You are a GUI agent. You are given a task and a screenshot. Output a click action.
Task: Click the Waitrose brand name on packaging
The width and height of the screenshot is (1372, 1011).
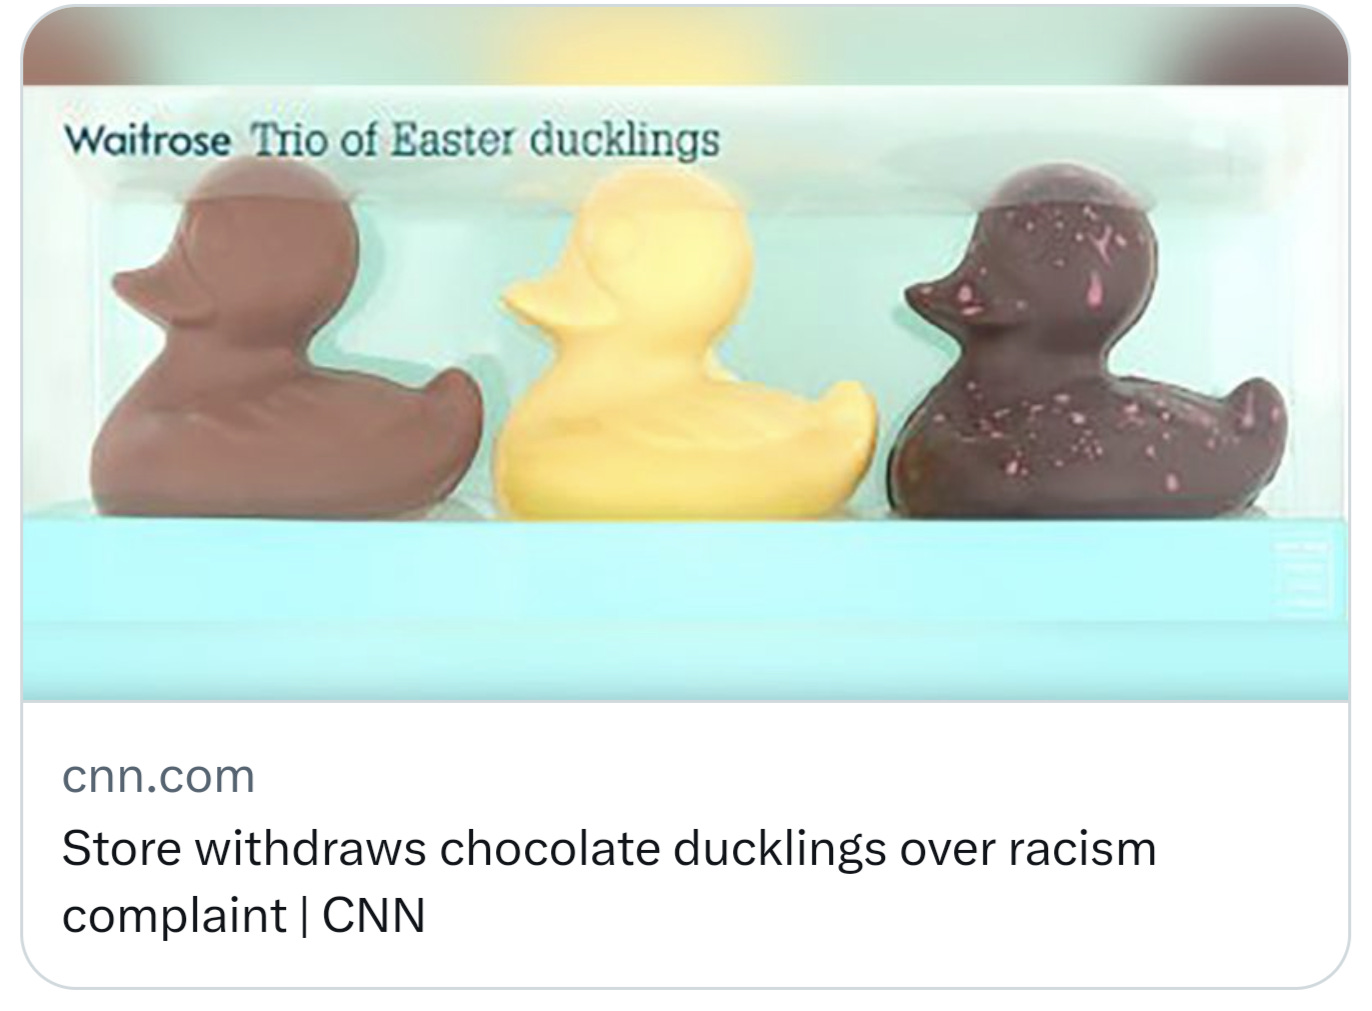[x=146, y=141]
